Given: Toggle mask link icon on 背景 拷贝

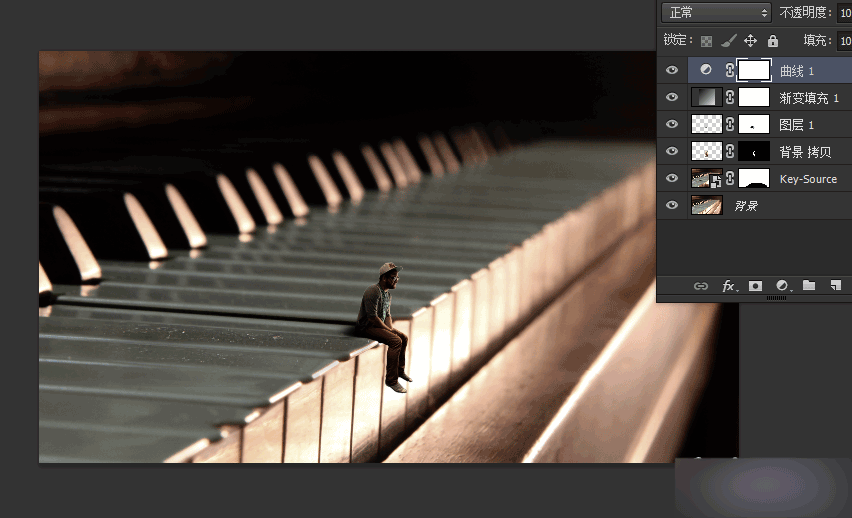Looking at the screenshot, I should coord(730,151).
